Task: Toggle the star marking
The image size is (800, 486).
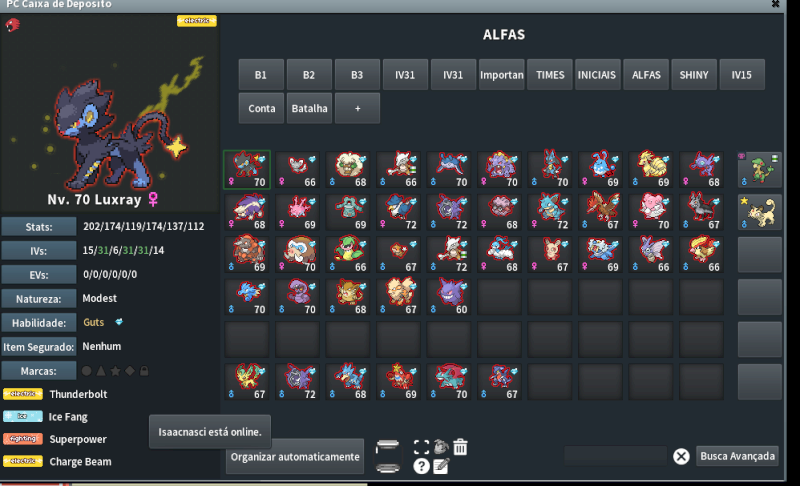Action: pos(115,371)
